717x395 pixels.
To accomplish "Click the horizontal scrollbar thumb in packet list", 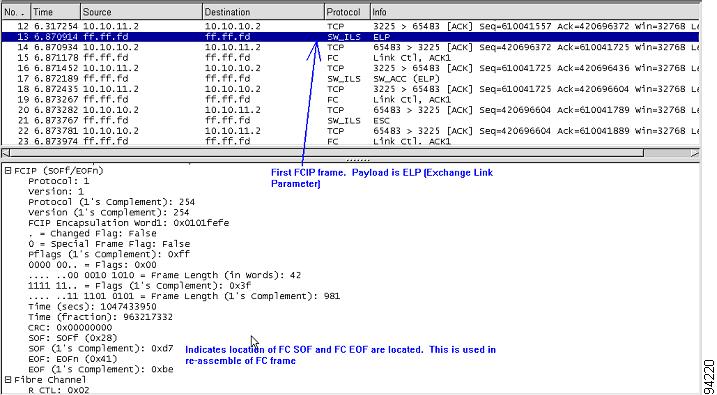I will (326, 153).
